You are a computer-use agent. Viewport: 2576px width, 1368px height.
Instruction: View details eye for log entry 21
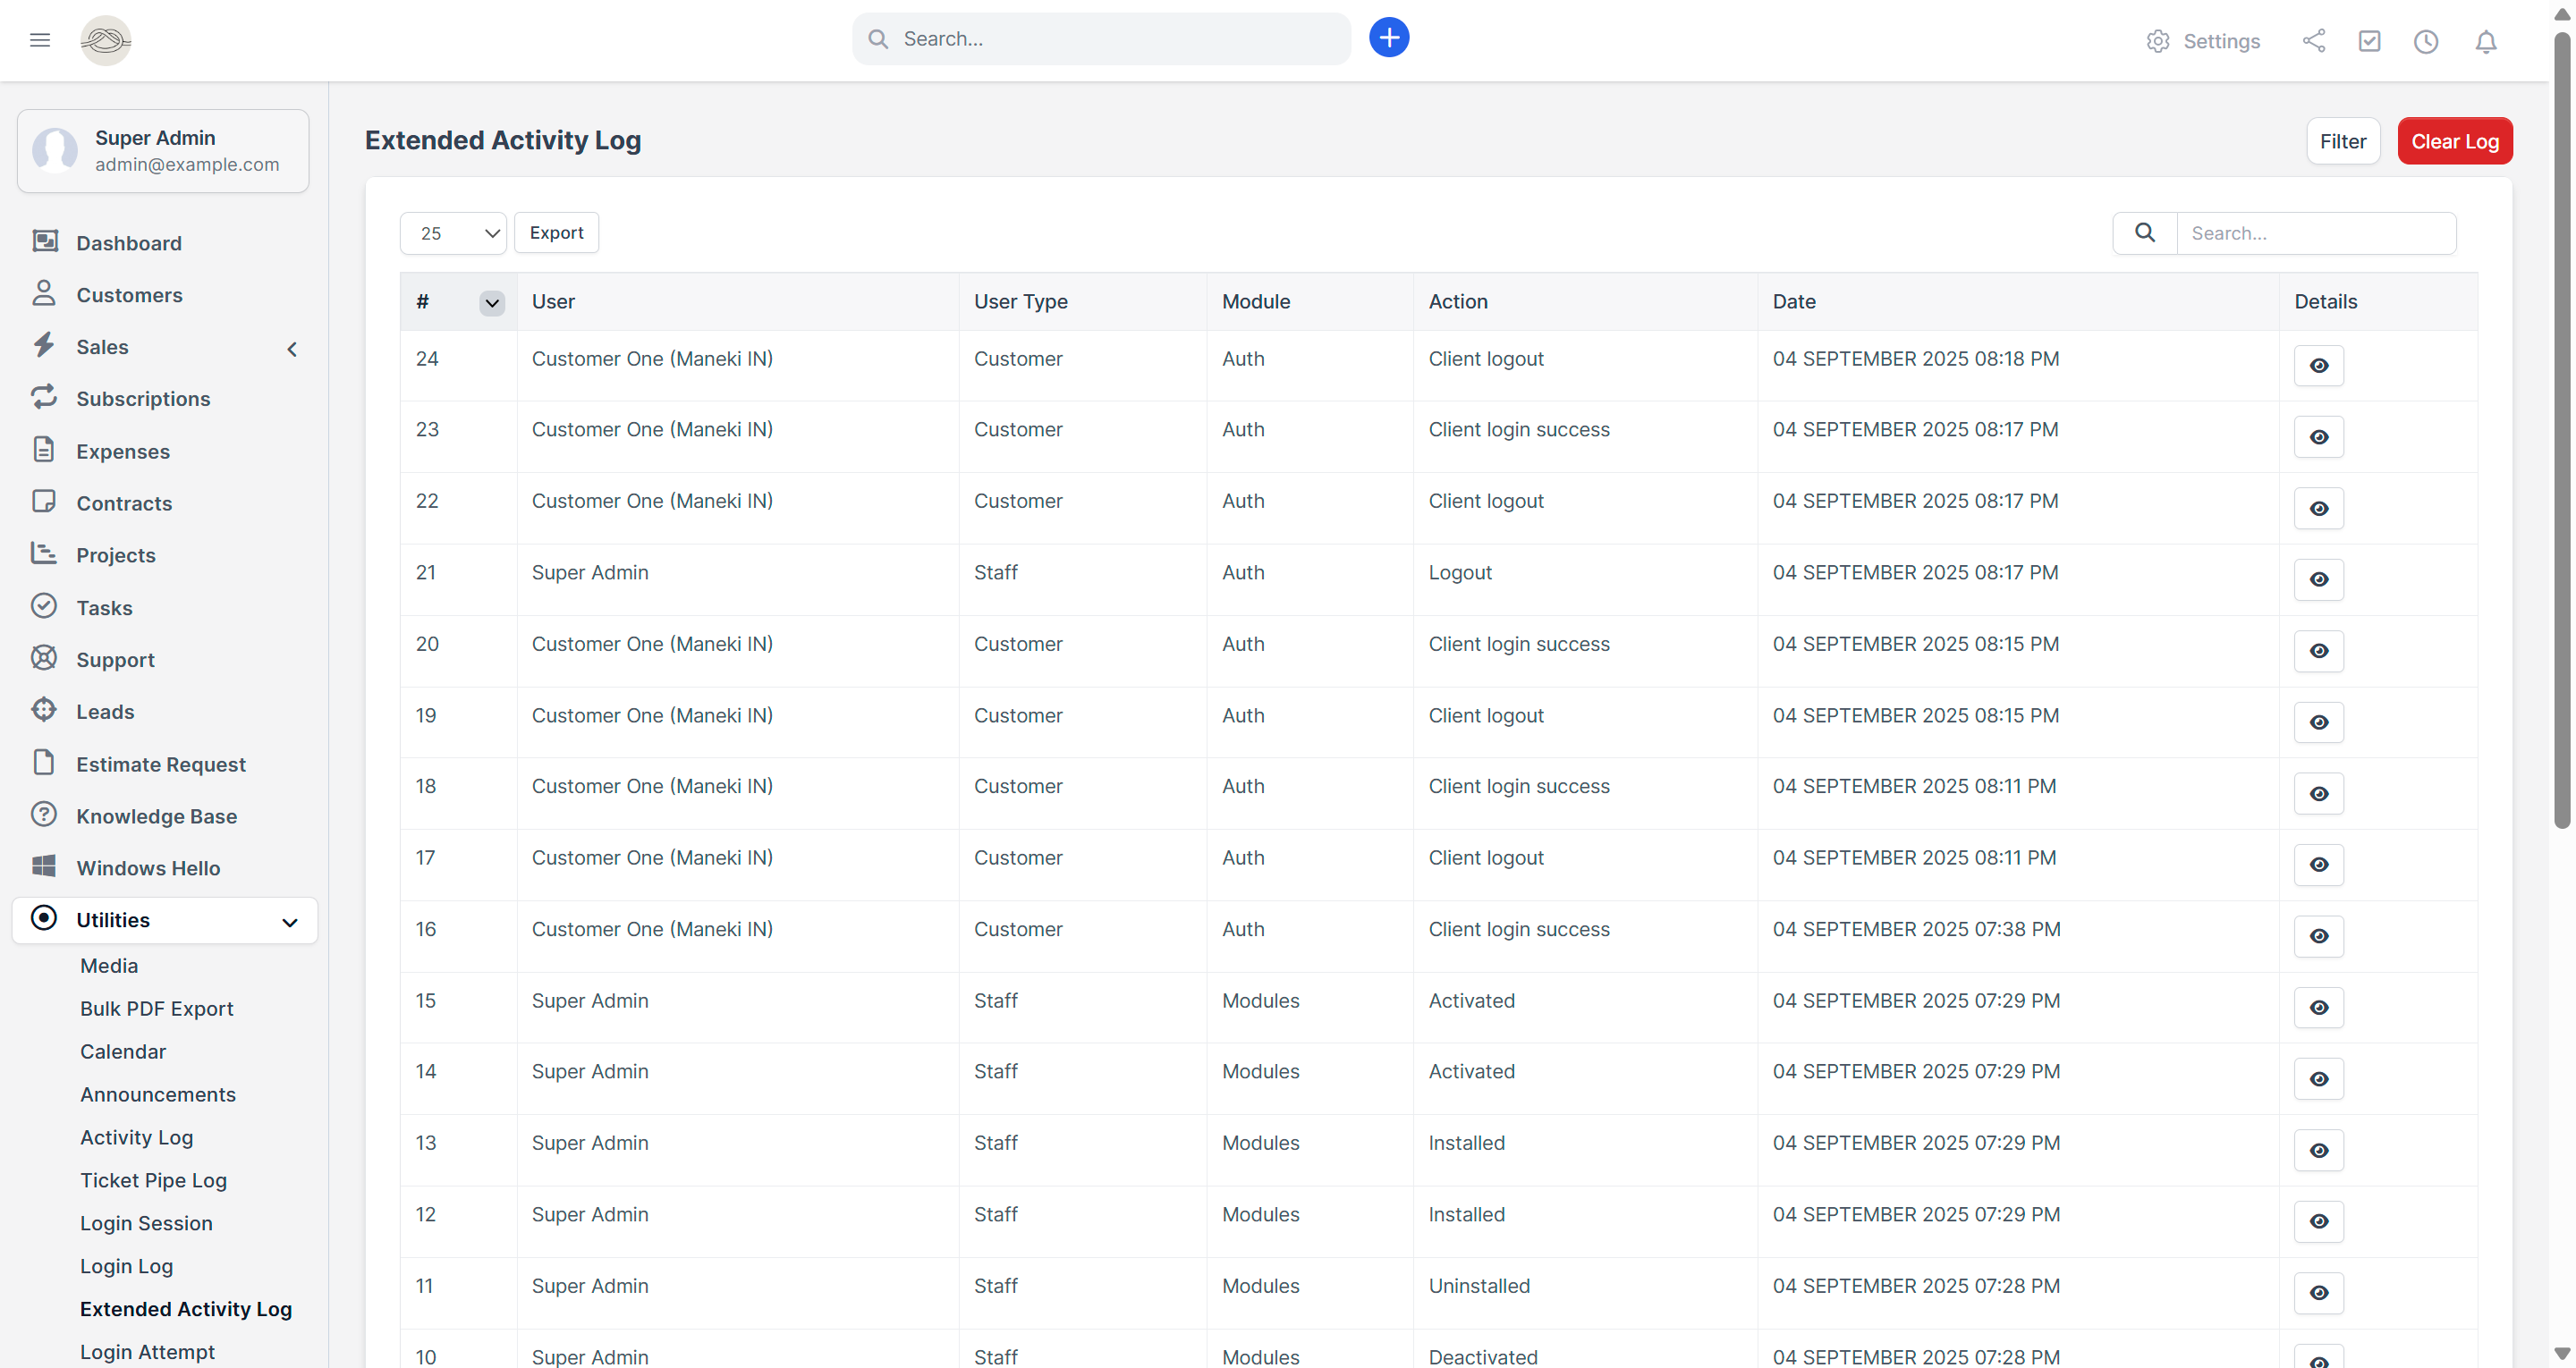pos(2319,580)
